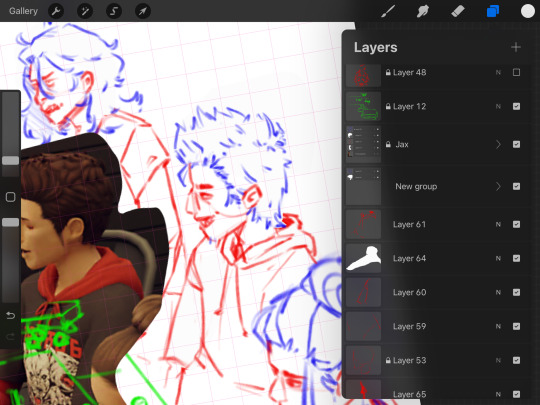Open blend mode N for Layer 61
Screen dimensions: 540x405
pyautogui.click(x=498, y=224)
